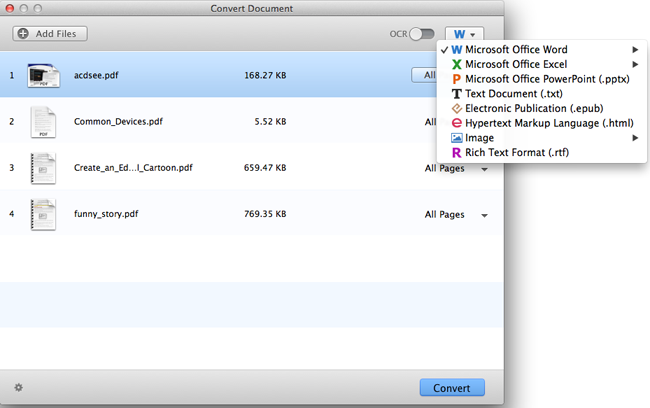650x408 pixels.
Task: Click the 659.47 KB size value
Action: pyautogui.click(x=265, y=168)
